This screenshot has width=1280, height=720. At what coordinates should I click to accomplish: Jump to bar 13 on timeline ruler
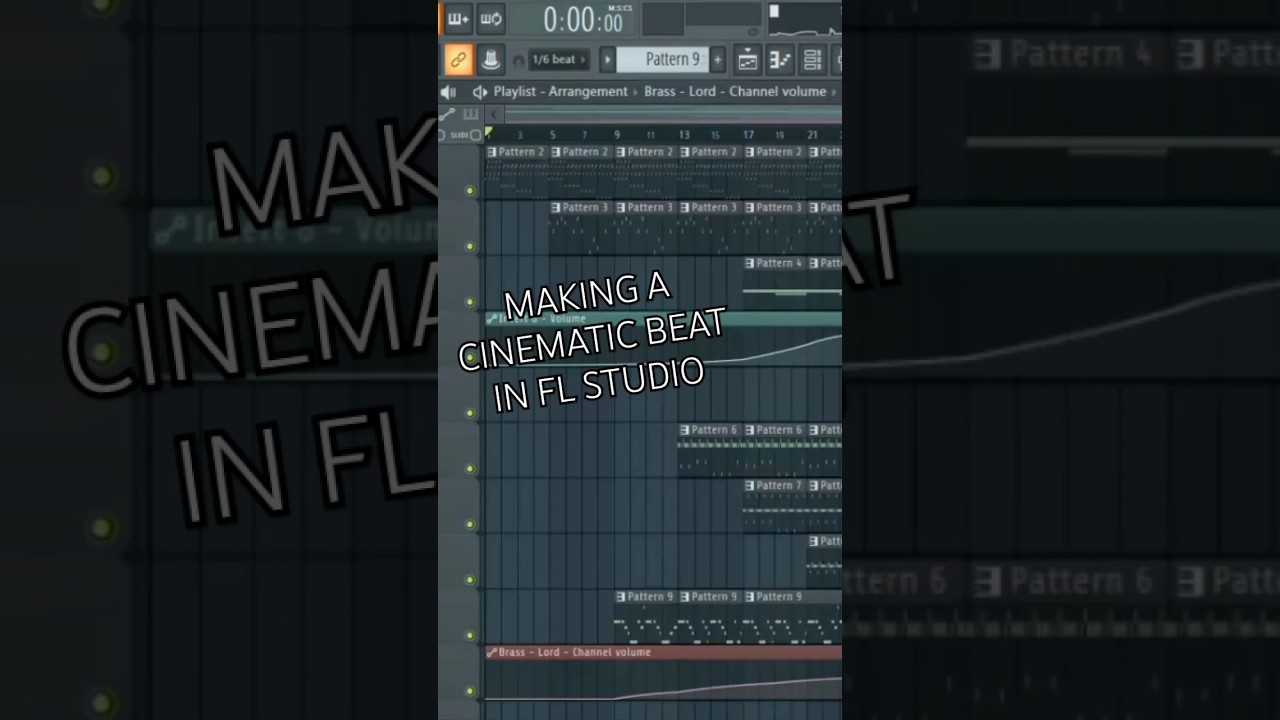684,135
